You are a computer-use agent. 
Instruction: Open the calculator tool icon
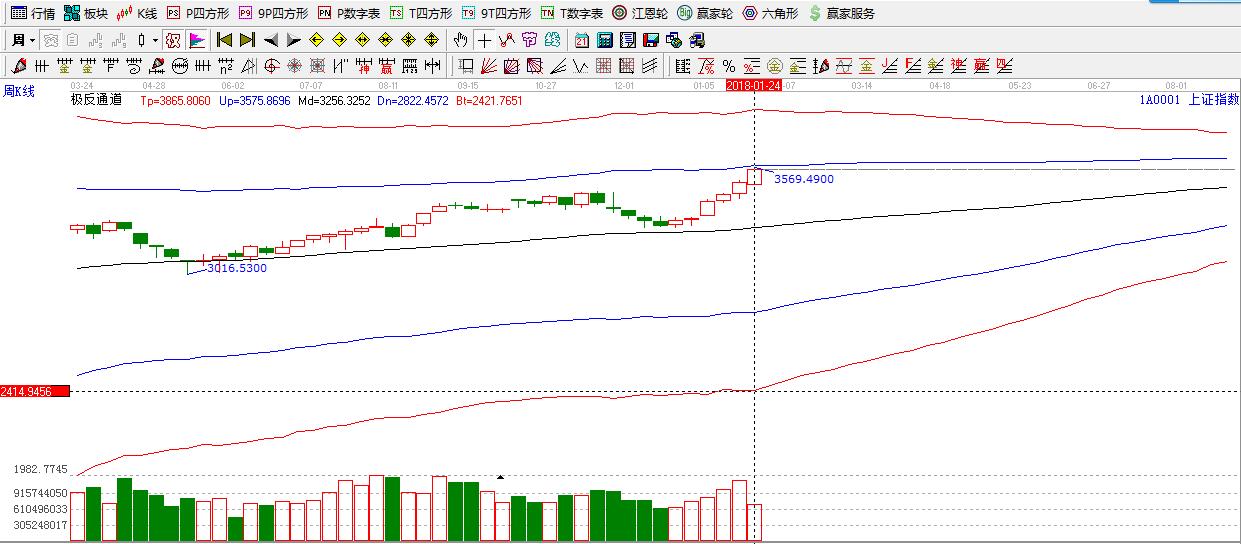pyautogui.click(x=604, y=40)
